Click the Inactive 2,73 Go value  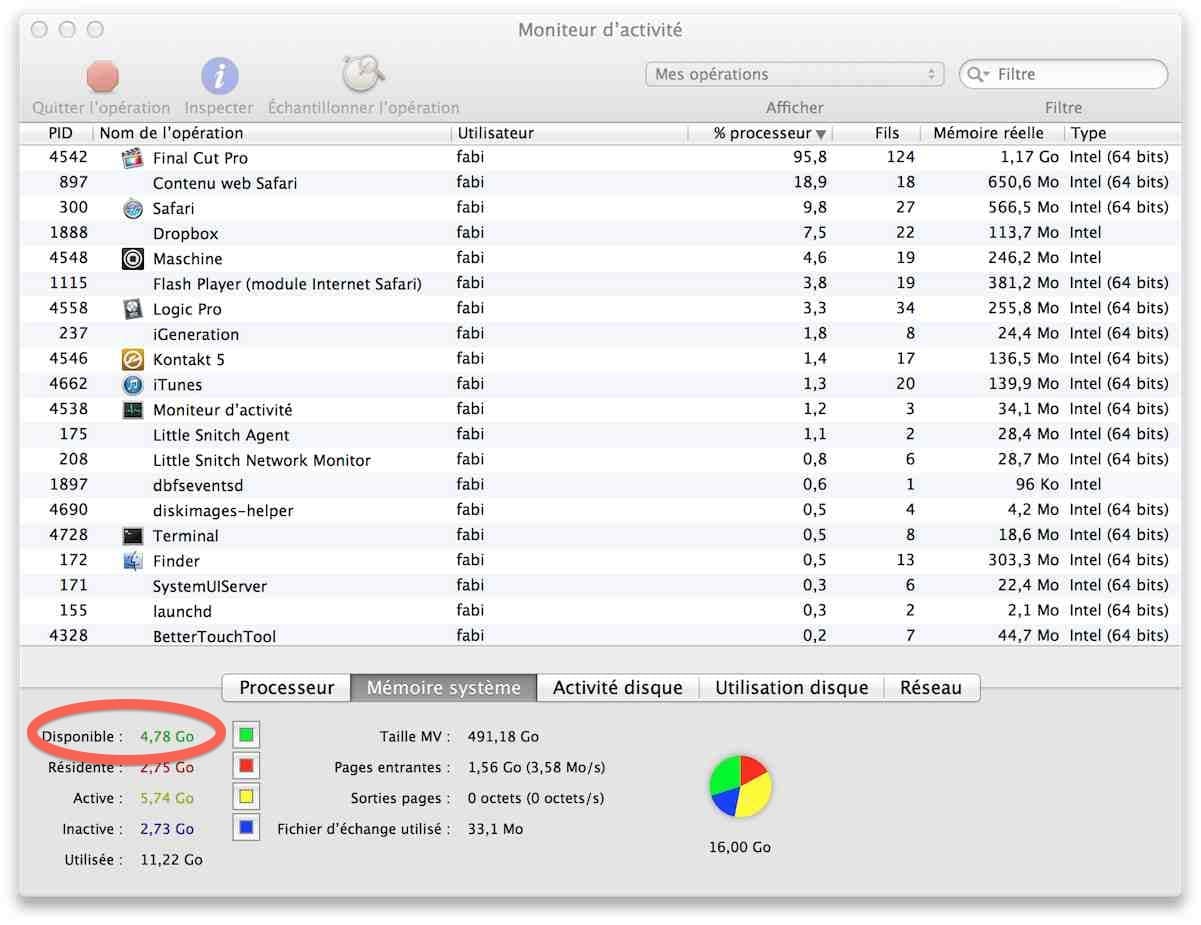coord(167,829)
